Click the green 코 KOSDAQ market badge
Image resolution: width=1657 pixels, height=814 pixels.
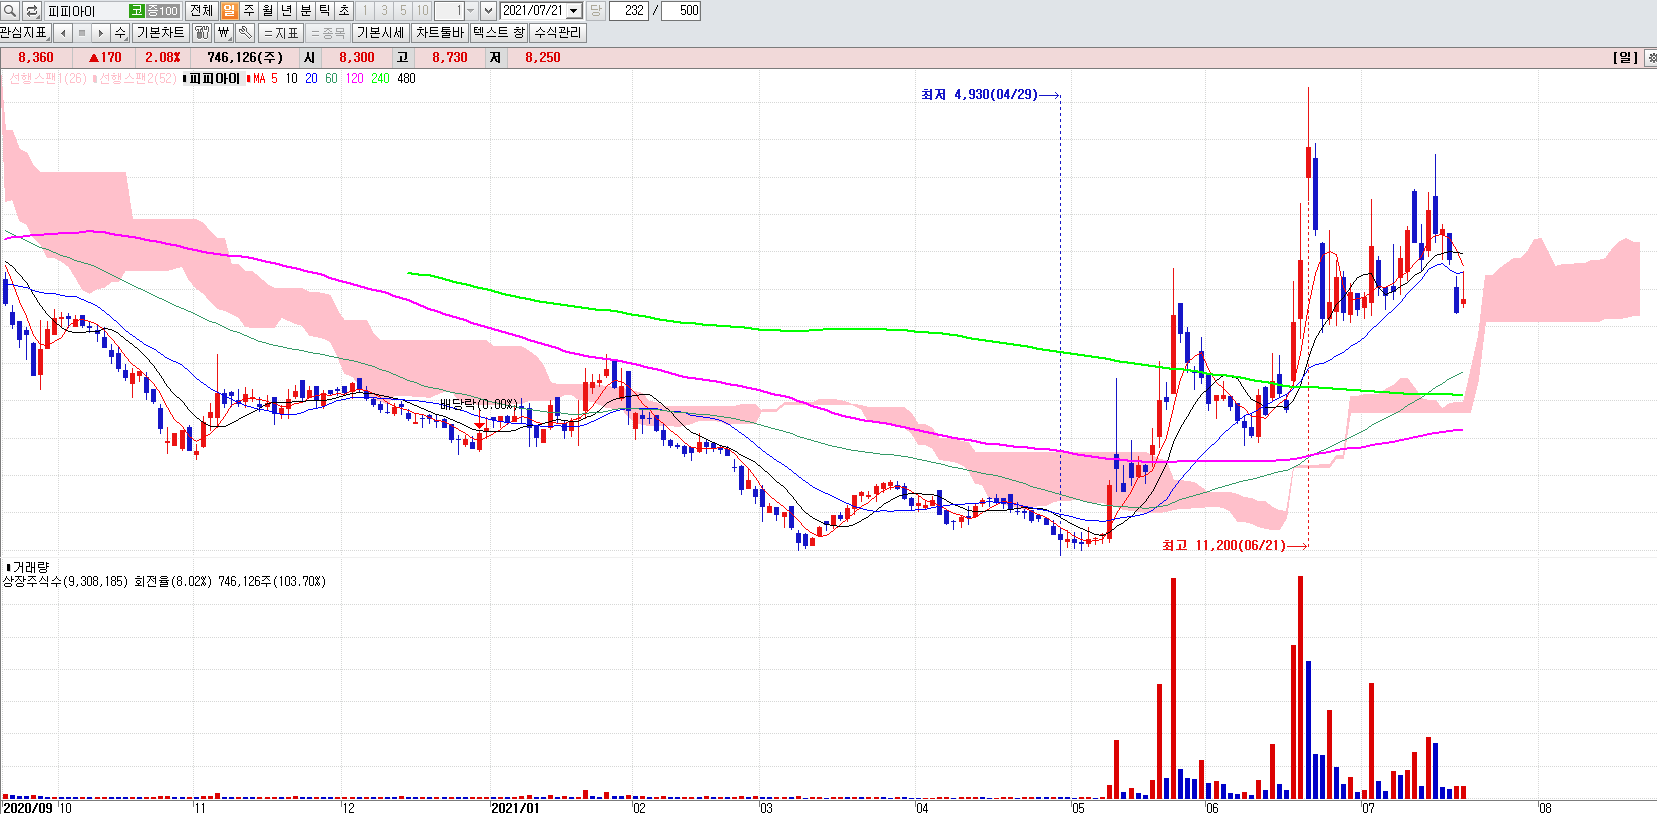coord(137,10)
